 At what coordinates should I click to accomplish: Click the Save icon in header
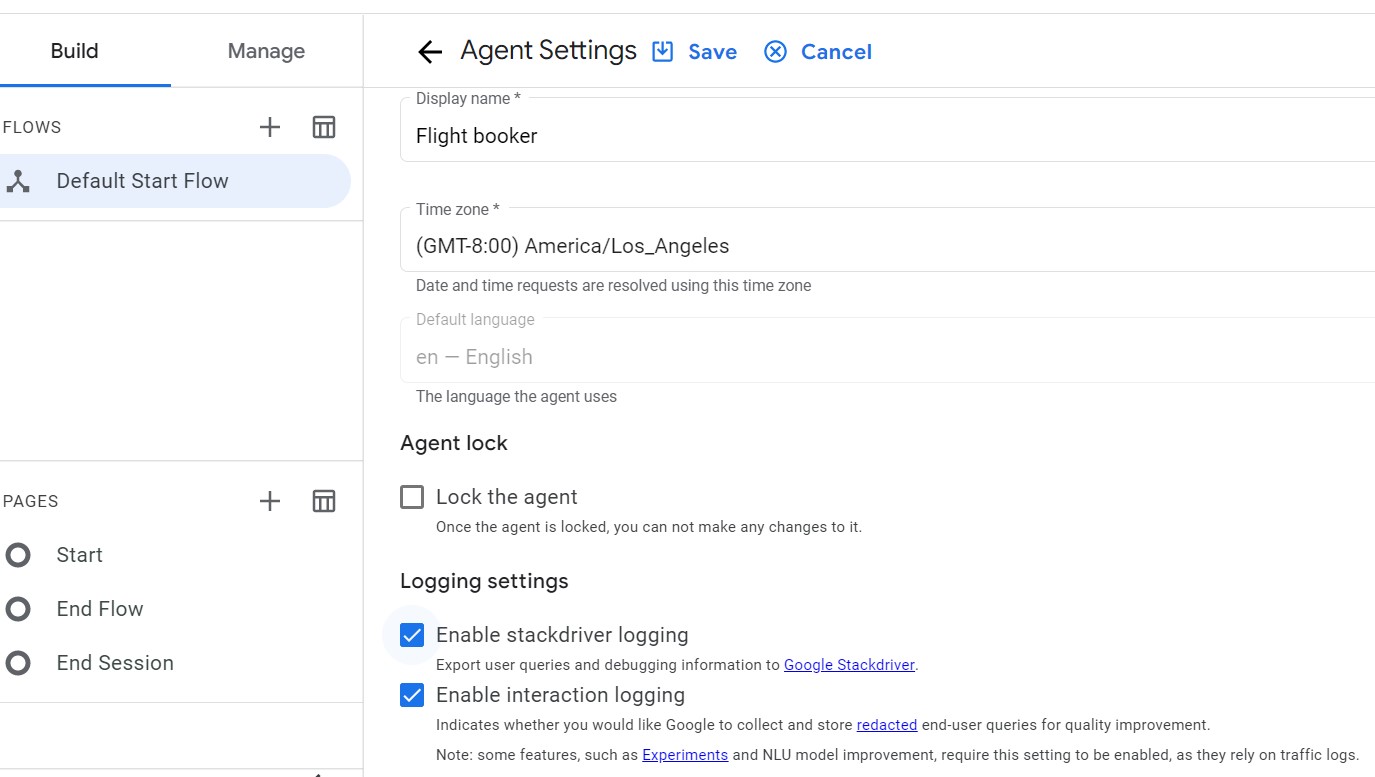coord(663,51)
